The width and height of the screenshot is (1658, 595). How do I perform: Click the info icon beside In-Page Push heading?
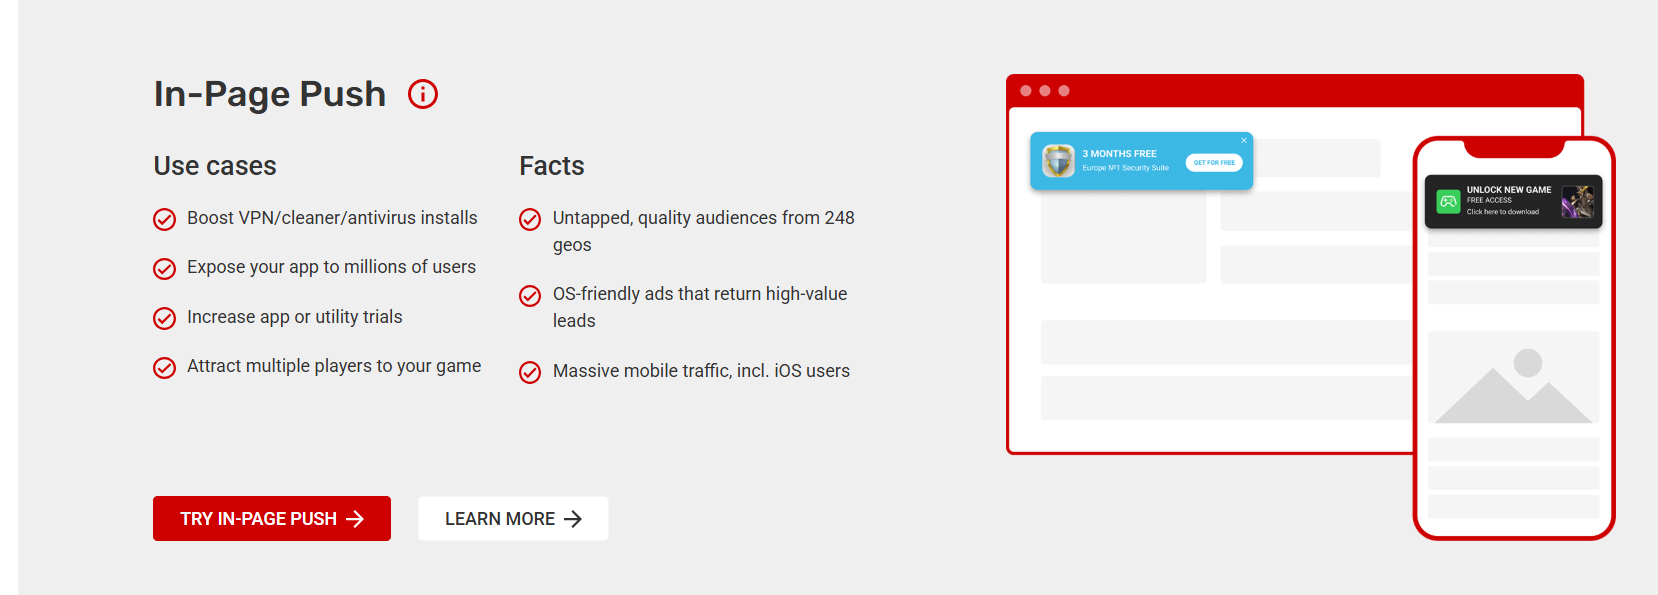[x=423, y=94]
